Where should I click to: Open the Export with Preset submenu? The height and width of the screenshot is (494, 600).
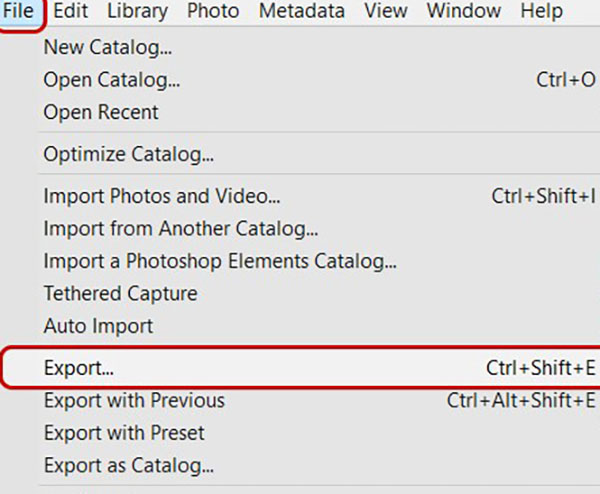(x=124, y=433)
